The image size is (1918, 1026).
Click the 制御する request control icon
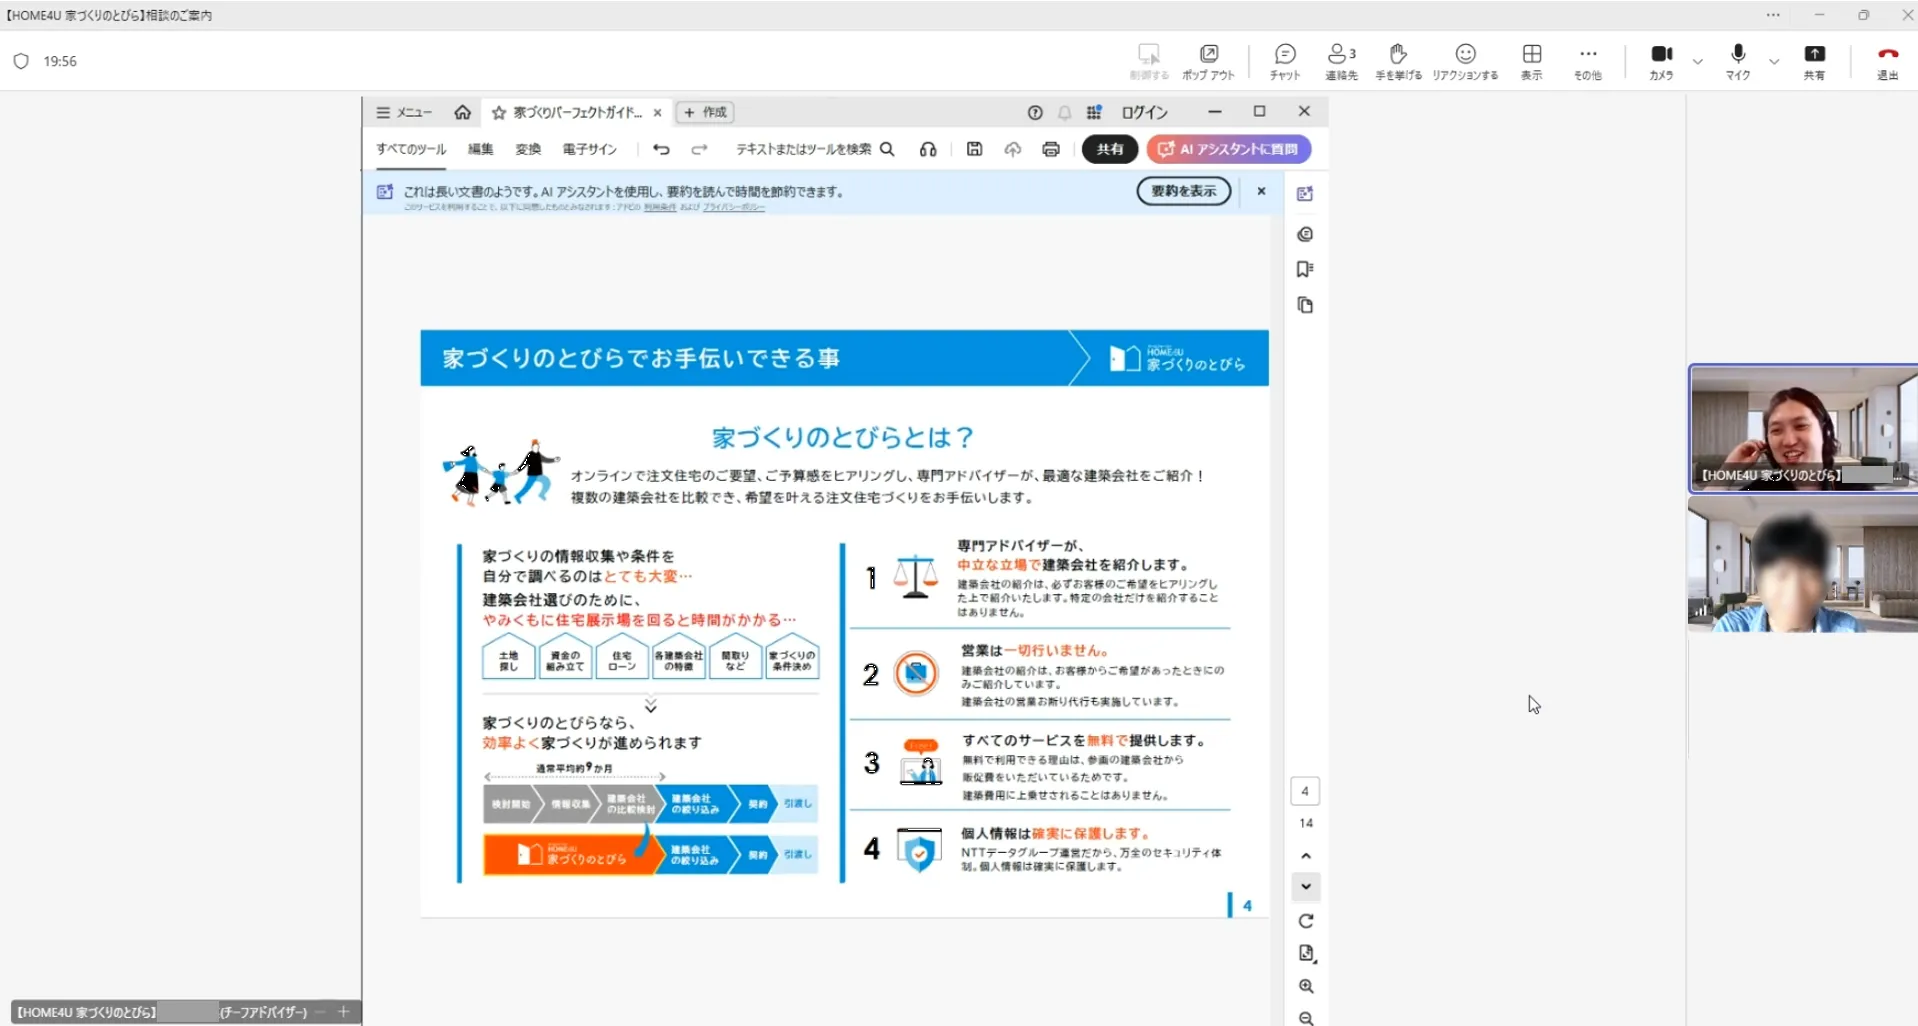[x=1149, y=61]
